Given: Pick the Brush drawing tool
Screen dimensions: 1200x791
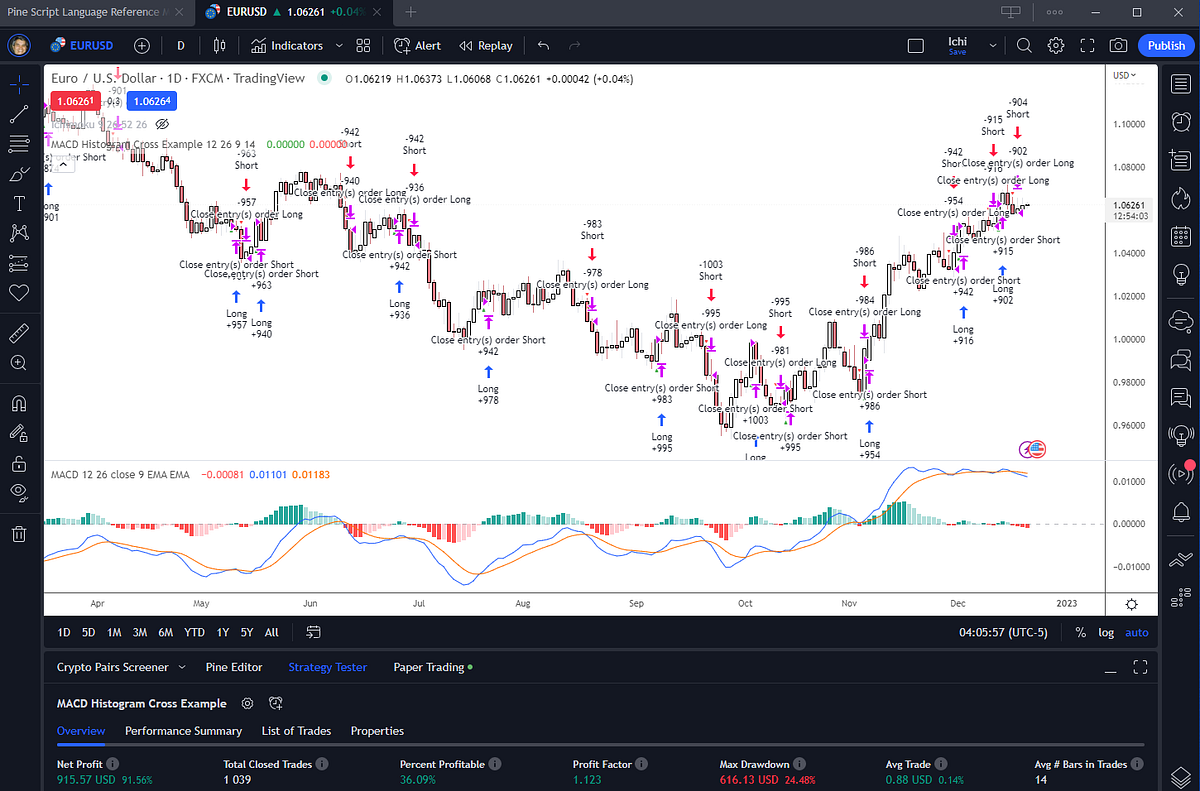Looking at the screenshot, I should tap(18, 174).
